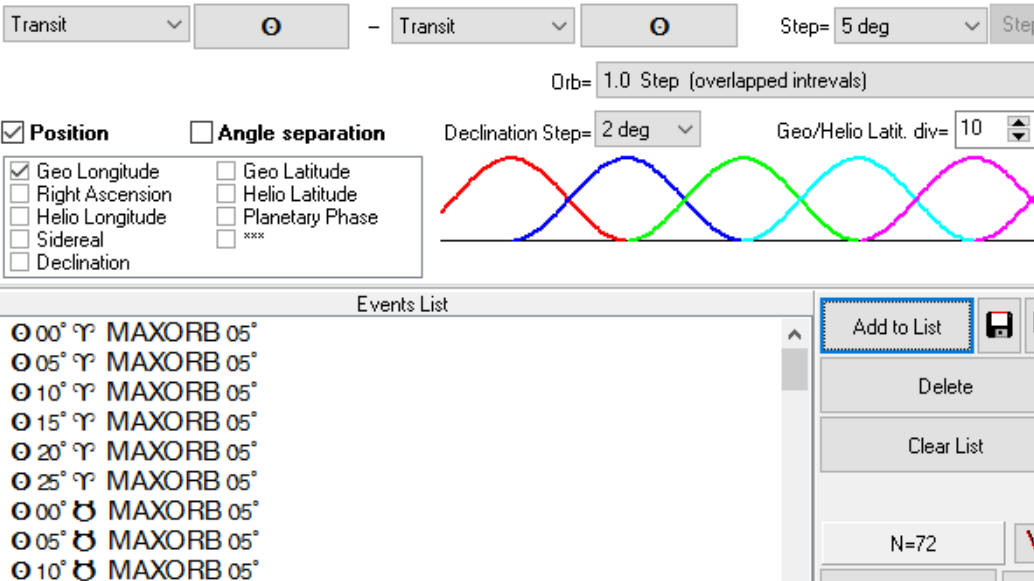
Task: Select the Sun 15° Aries event entry
Action: coord(133,421)
